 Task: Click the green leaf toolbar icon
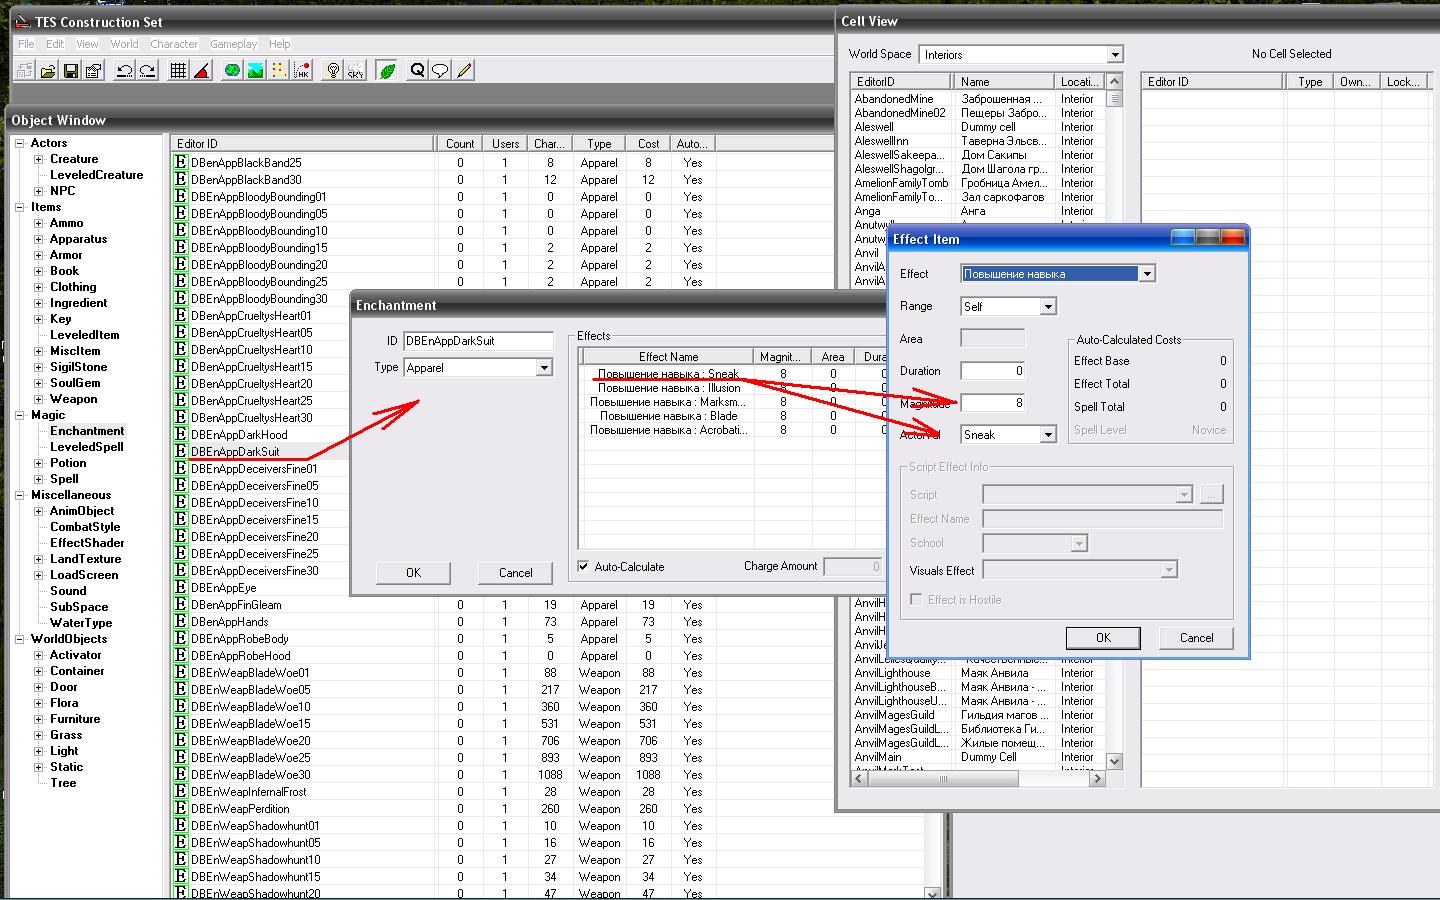(x=387, y=71)
